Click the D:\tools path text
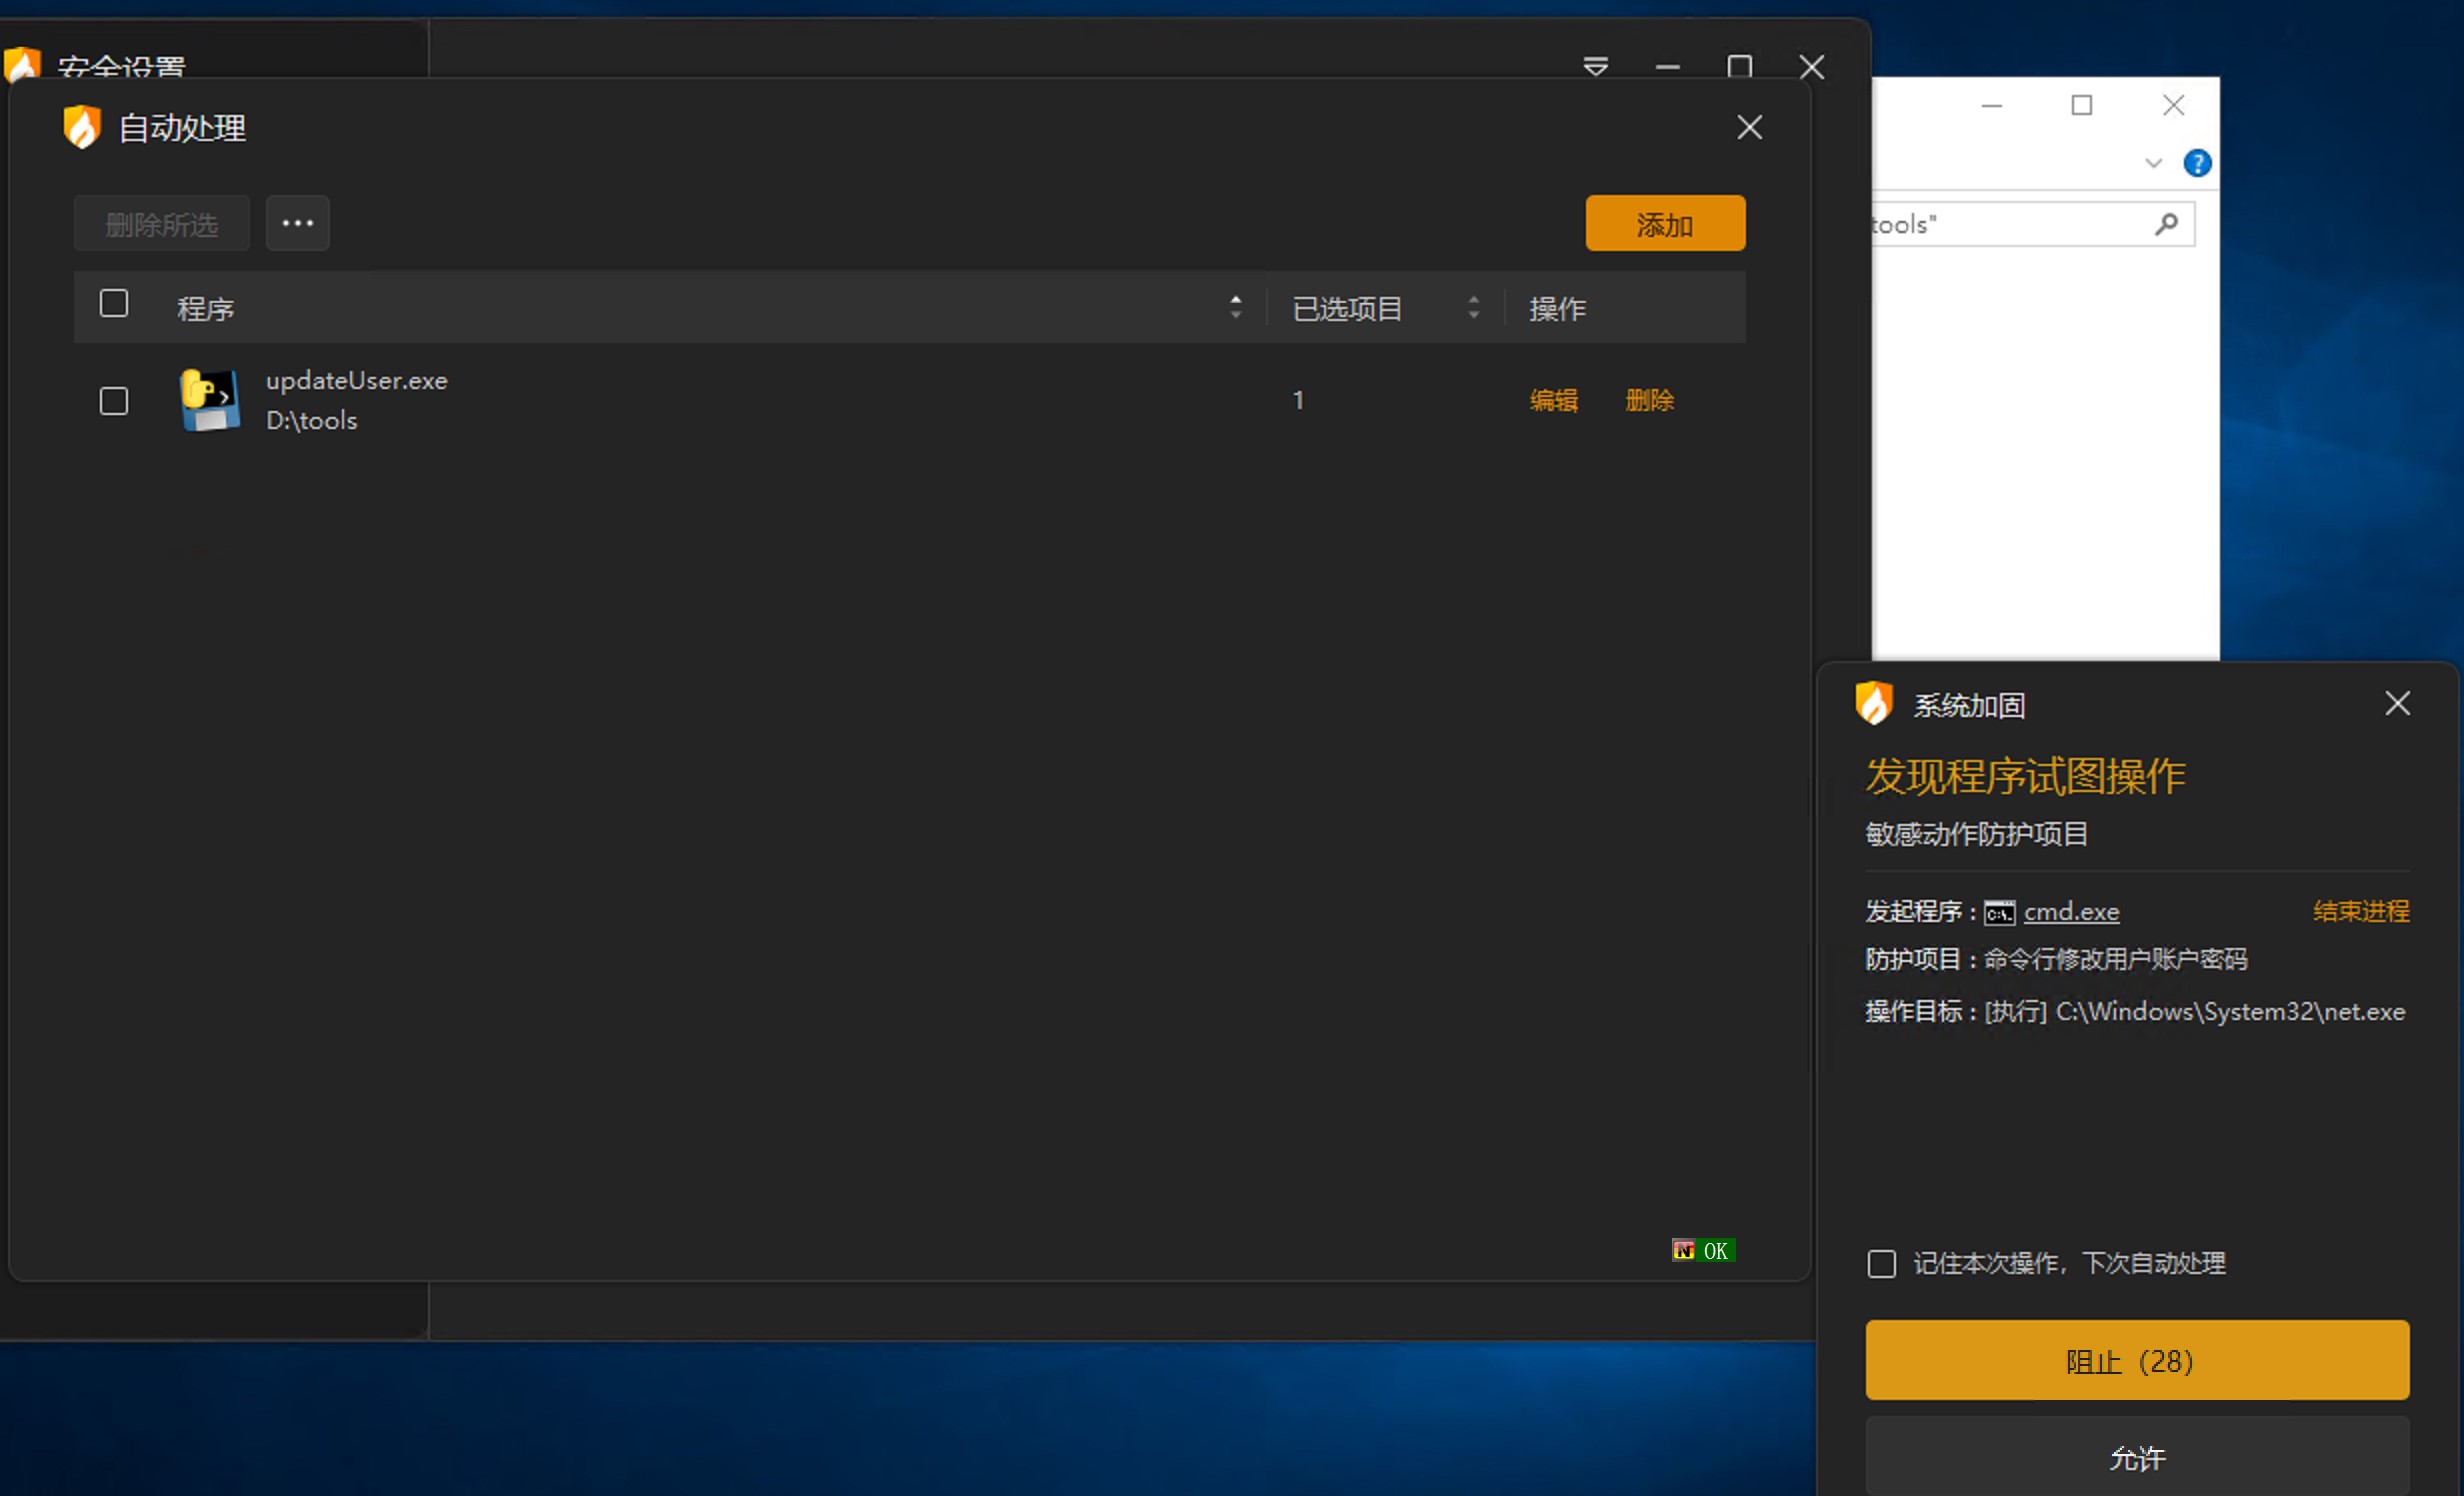This screenshot has width=2464, height=1496. point(312,421)
